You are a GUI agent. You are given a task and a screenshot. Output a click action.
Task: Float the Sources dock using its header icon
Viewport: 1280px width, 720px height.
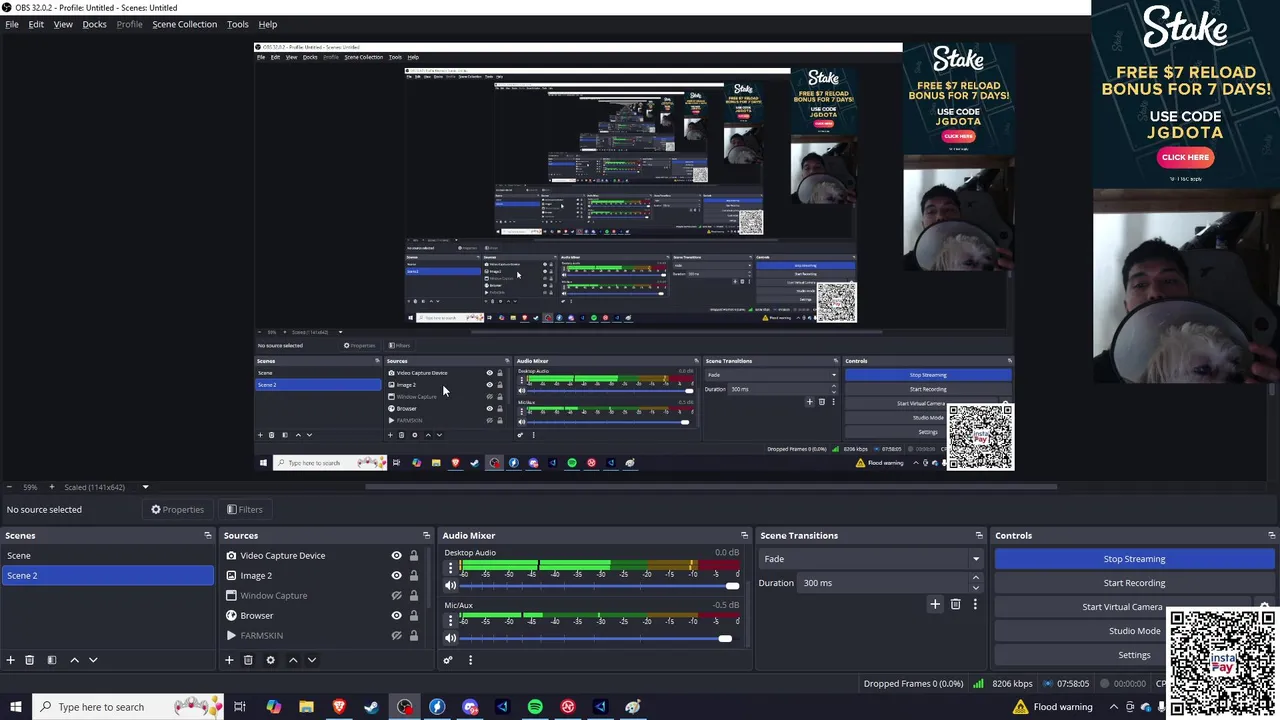click(x=426, y=536)
